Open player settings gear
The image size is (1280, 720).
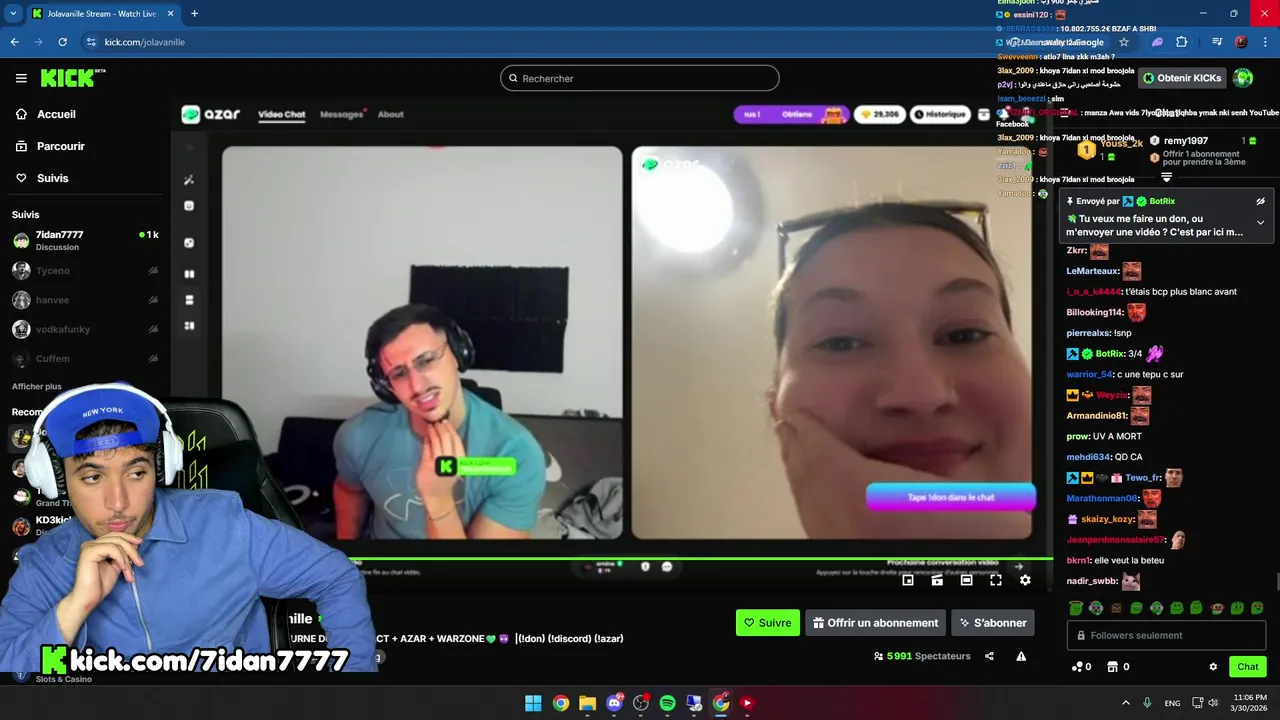pos(1025,580)
